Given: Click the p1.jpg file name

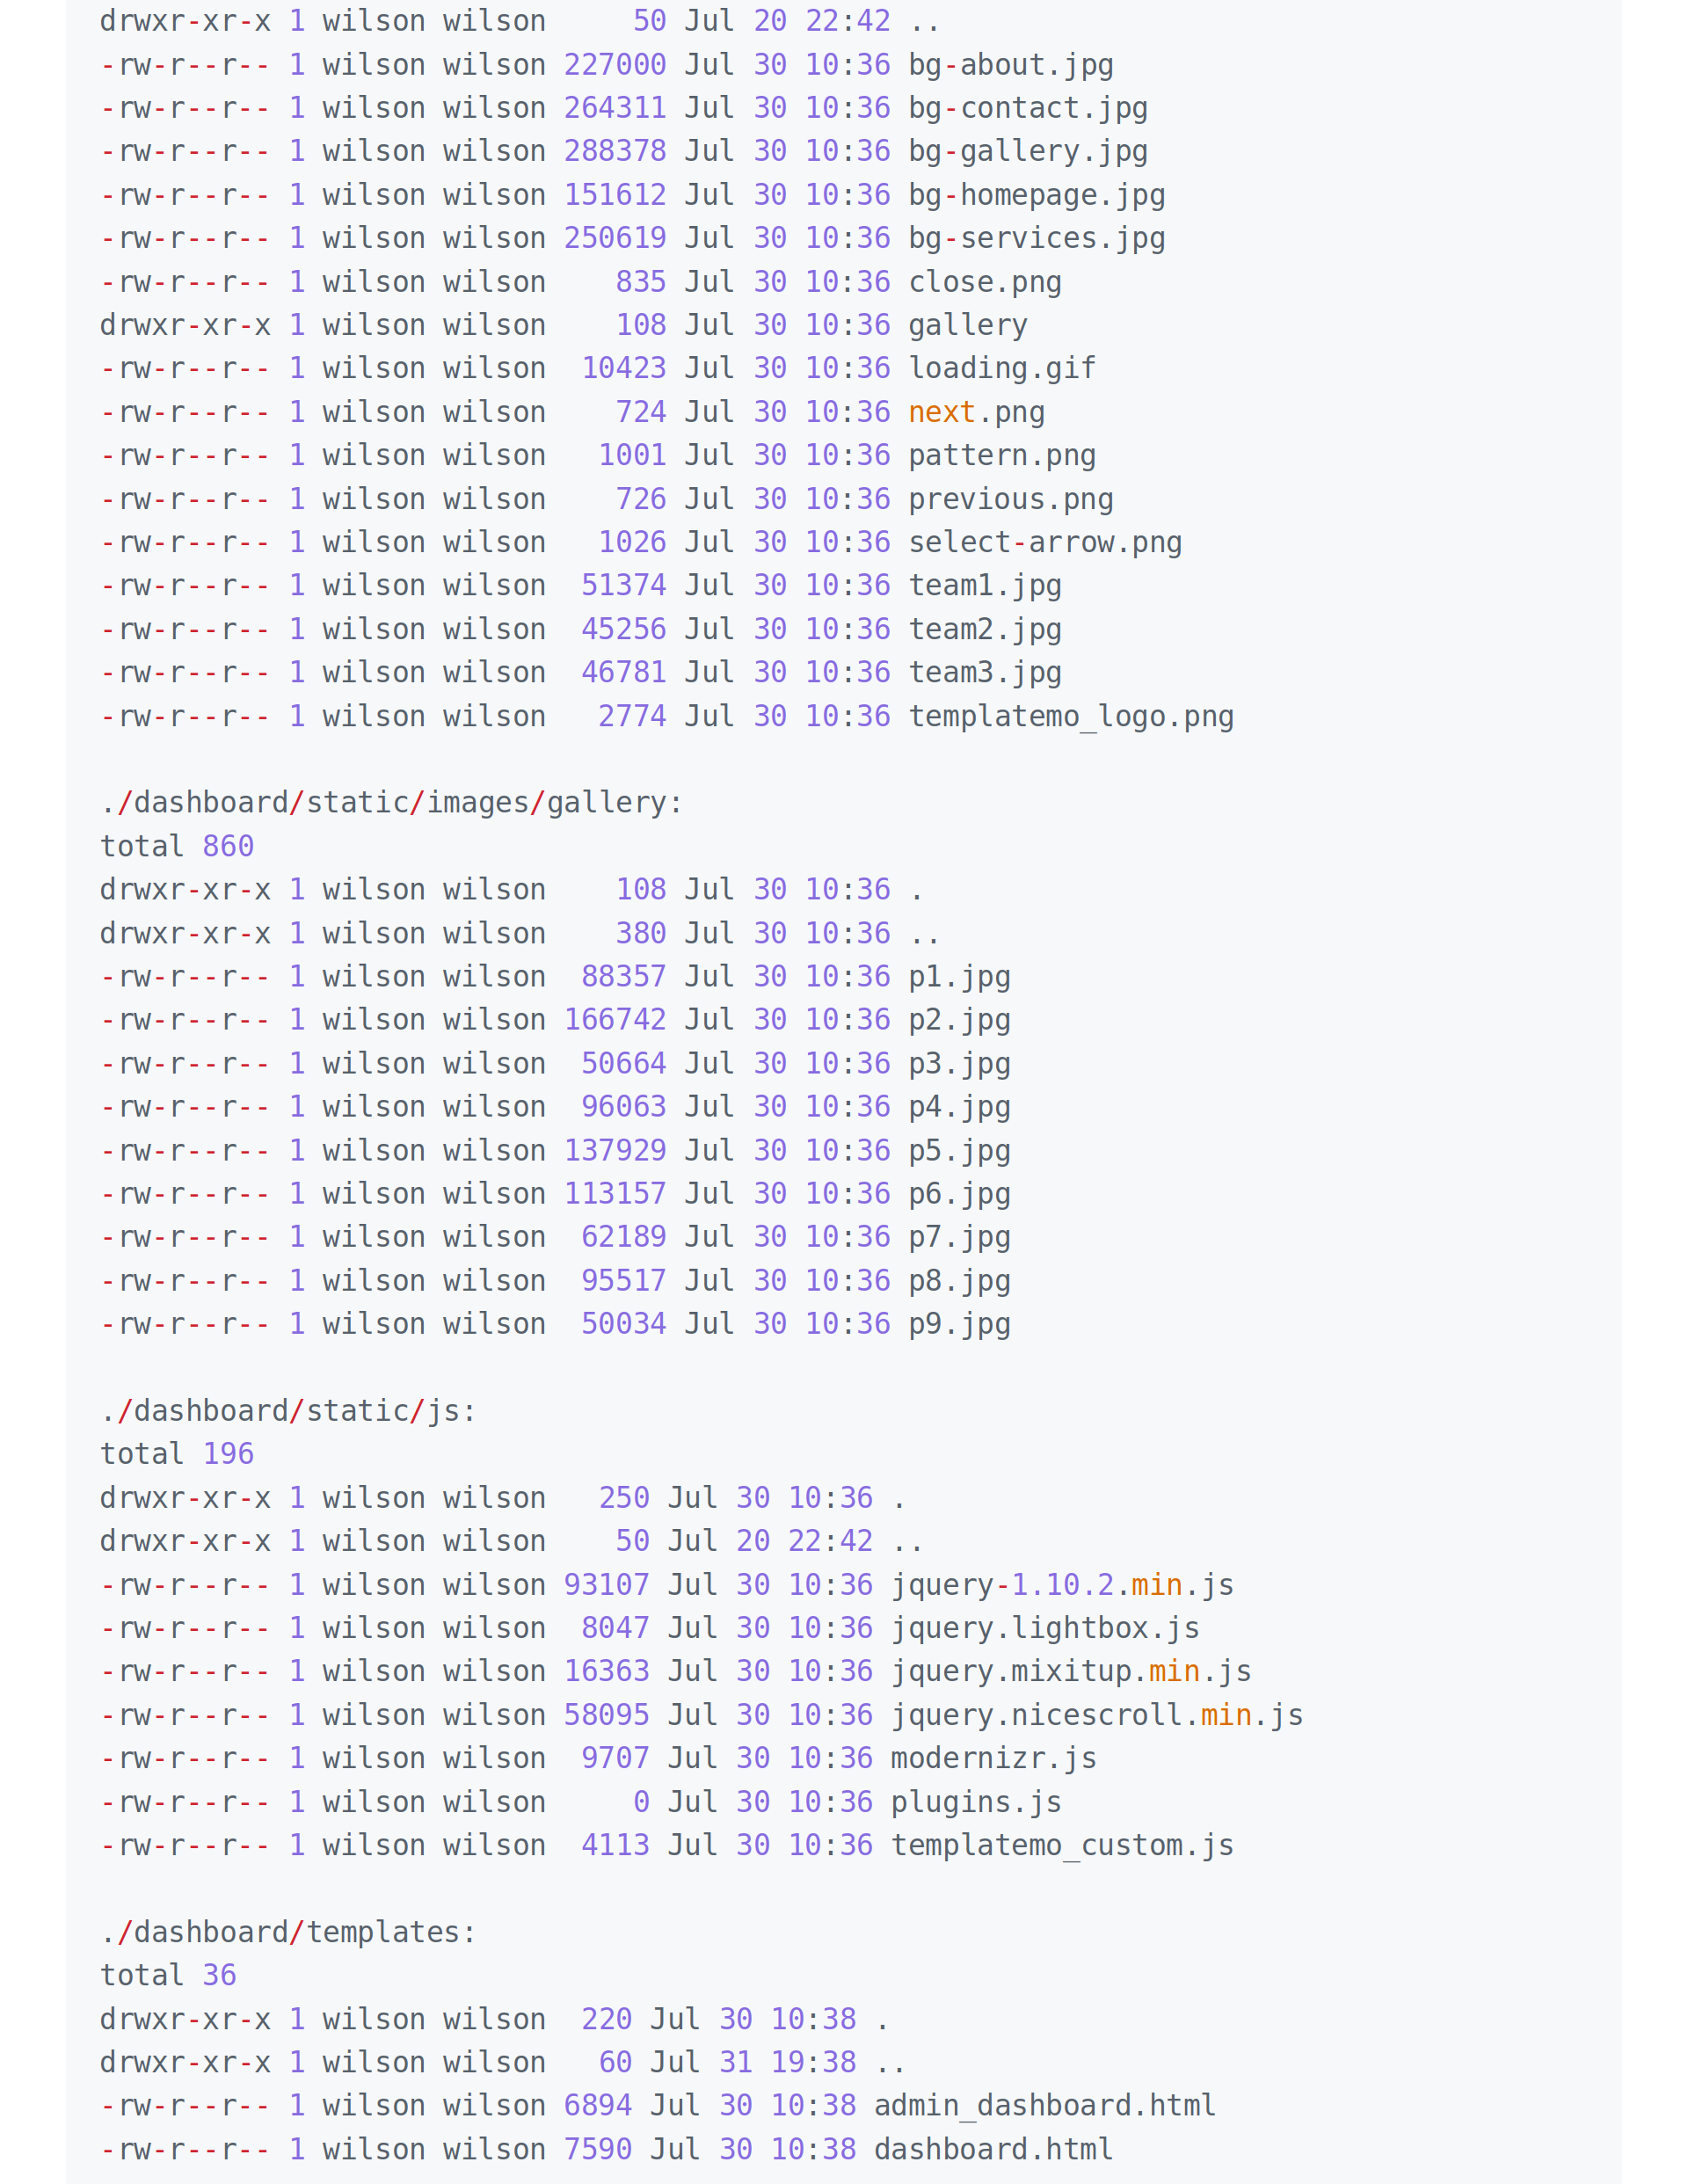Looking at the screenshot, I should [959, 977].
